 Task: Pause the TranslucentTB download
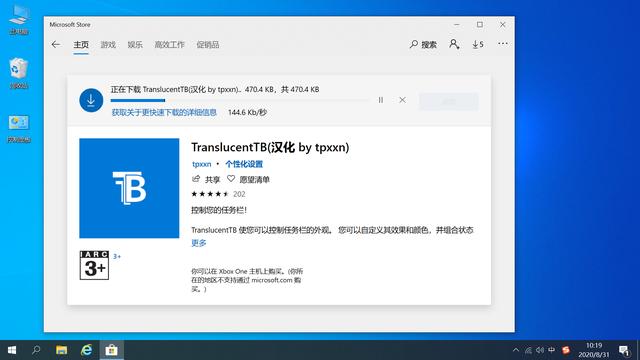[x=381, y=100]
